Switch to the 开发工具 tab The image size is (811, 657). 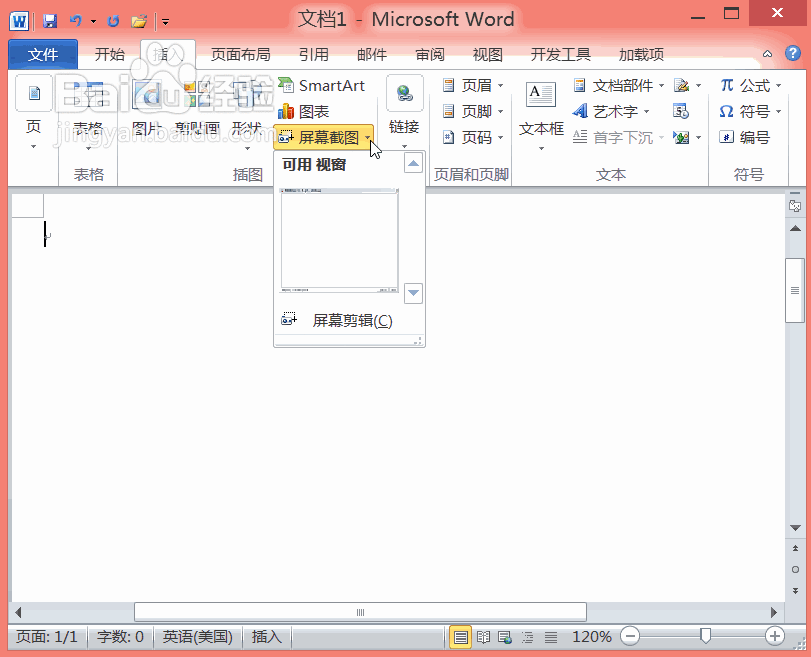tap(560, 54)
